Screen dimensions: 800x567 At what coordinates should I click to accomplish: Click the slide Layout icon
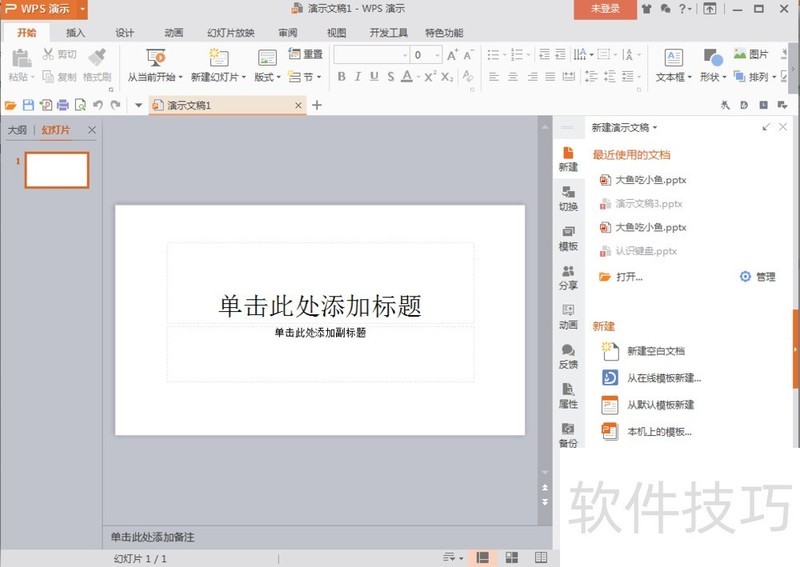[x=267, y=58]
